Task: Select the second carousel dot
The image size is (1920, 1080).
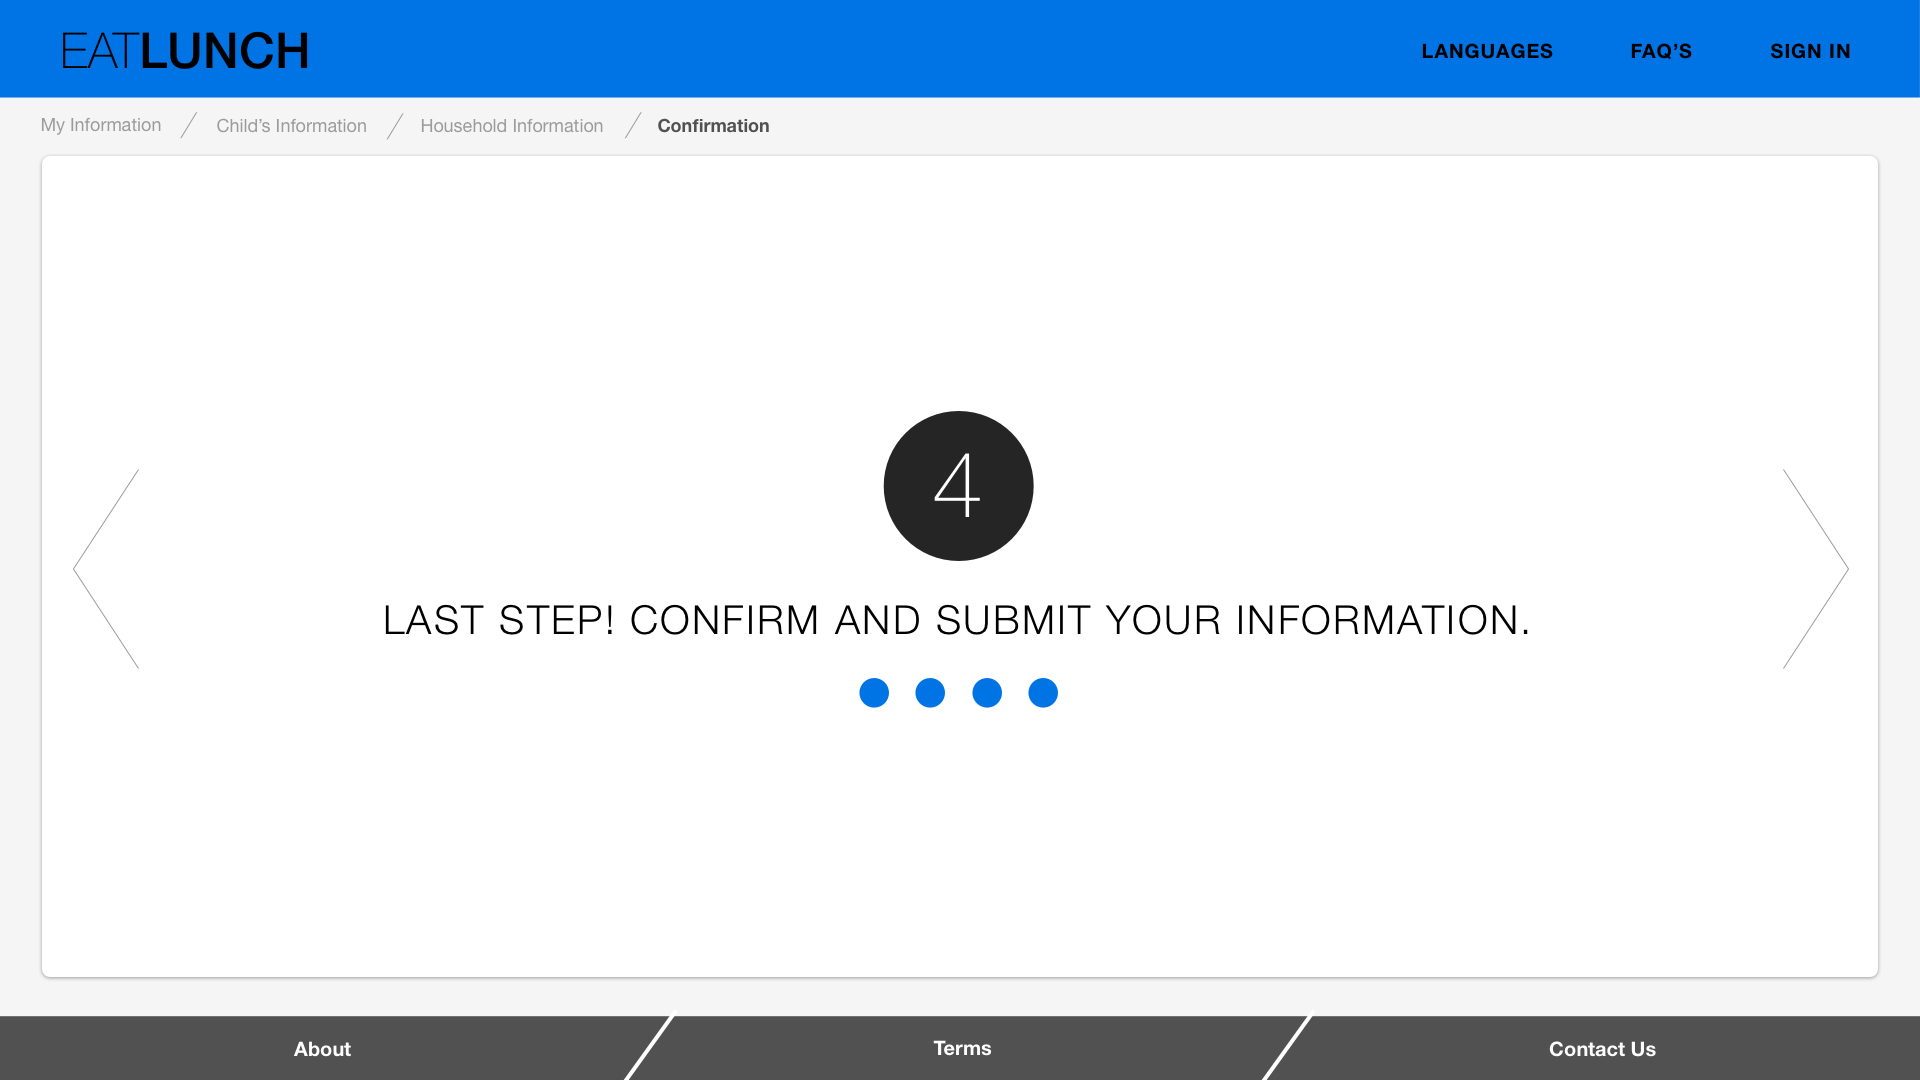Action: click(930, 693)
